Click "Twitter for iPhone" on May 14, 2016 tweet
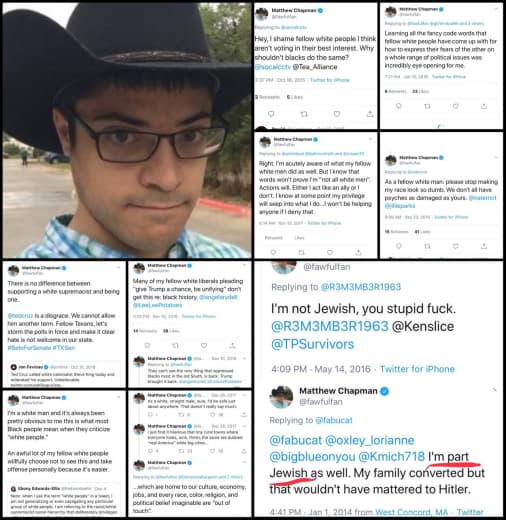 (417, 369)
